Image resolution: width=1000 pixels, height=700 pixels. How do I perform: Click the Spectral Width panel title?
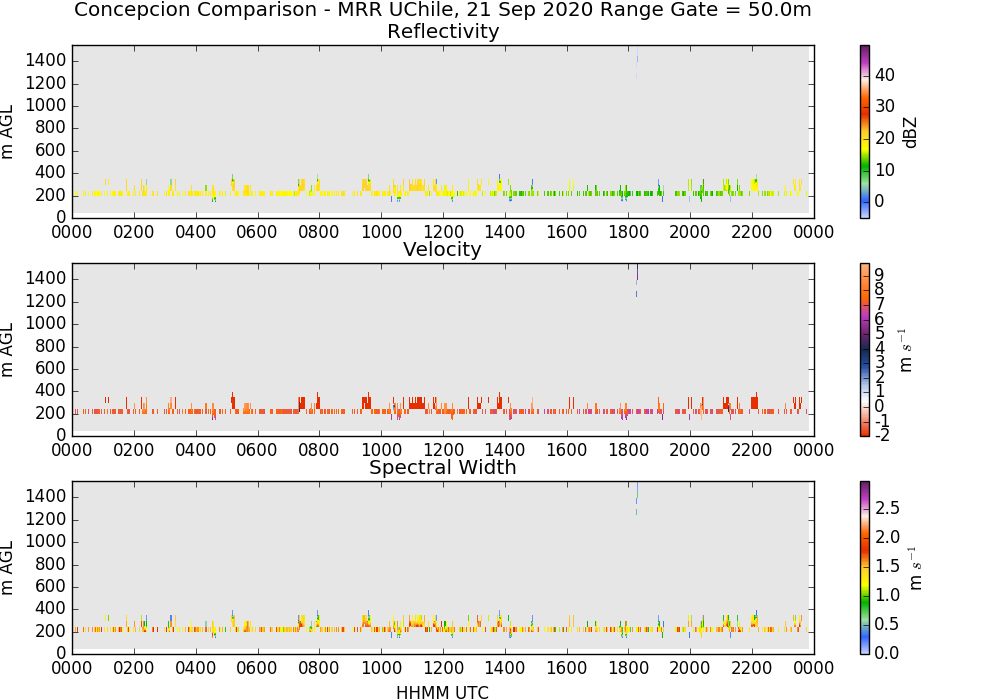(443, 467)
